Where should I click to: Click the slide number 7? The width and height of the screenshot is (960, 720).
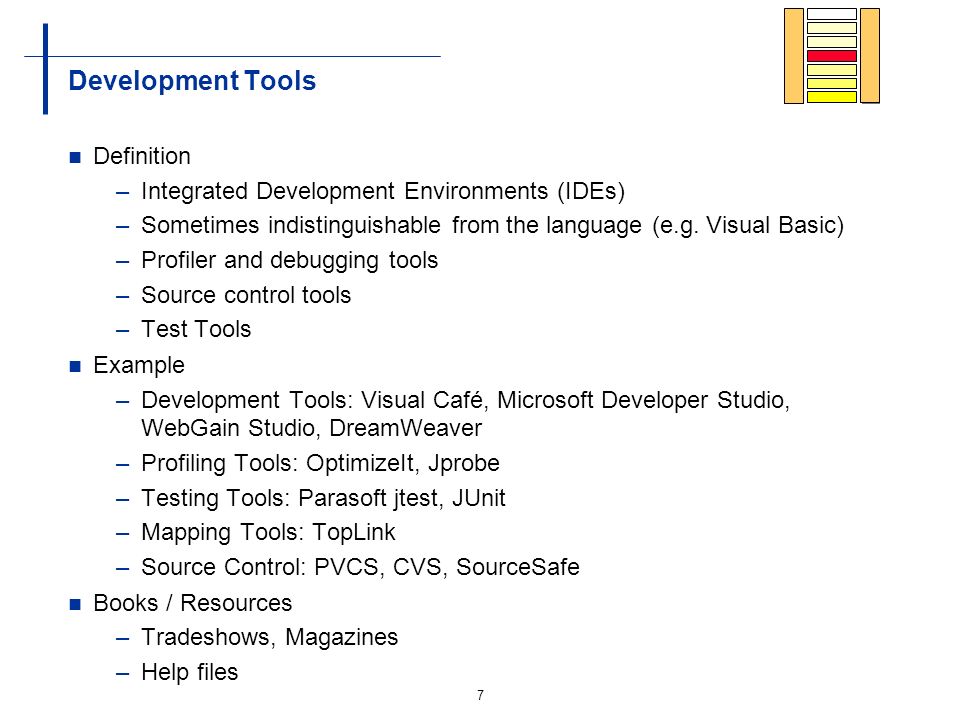coord(481,695)
